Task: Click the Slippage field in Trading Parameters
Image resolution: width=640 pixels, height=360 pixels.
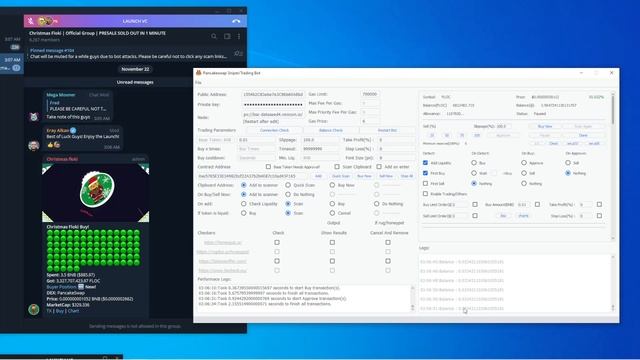Action: (320, 140)
